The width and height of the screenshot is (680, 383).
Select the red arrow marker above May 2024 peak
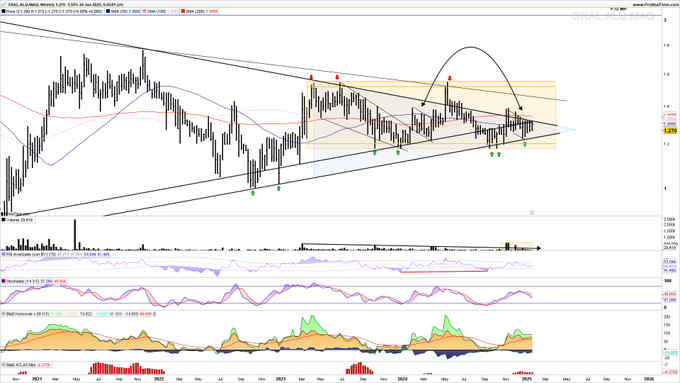tap(449, 78)
